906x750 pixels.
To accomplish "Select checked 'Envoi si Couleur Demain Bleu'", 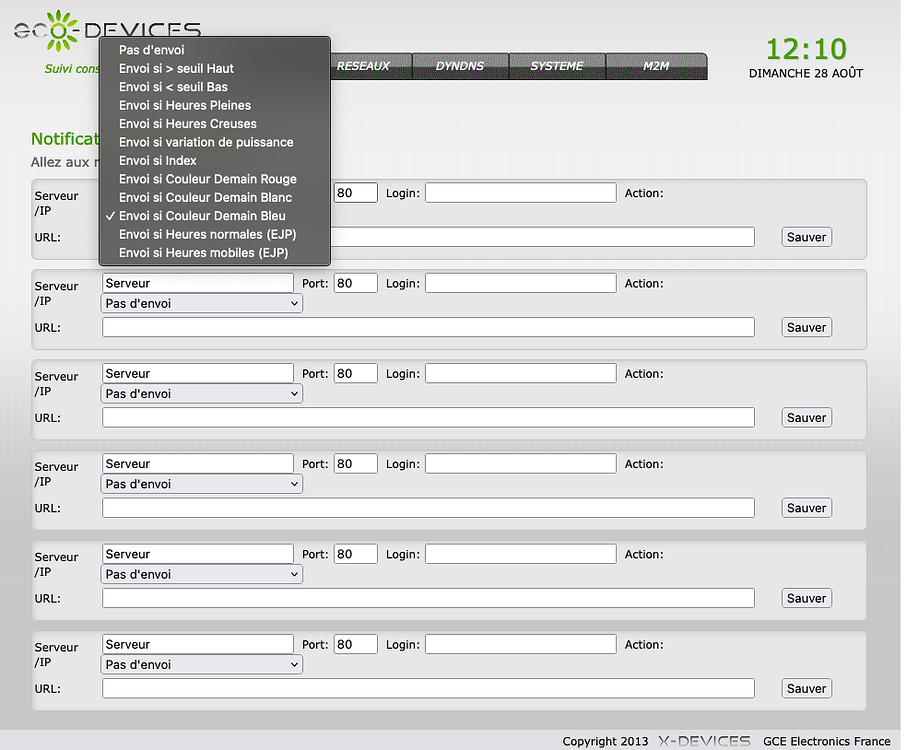I will coord(202,216).
